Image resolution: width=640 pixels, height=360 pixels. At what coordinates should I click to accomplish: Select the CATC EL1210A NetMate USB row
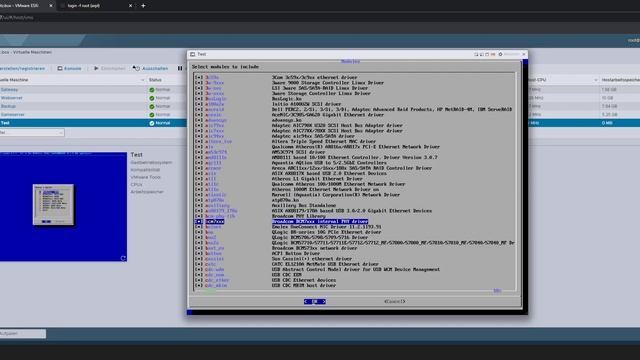pyautogui.click(x=355, y=264)
